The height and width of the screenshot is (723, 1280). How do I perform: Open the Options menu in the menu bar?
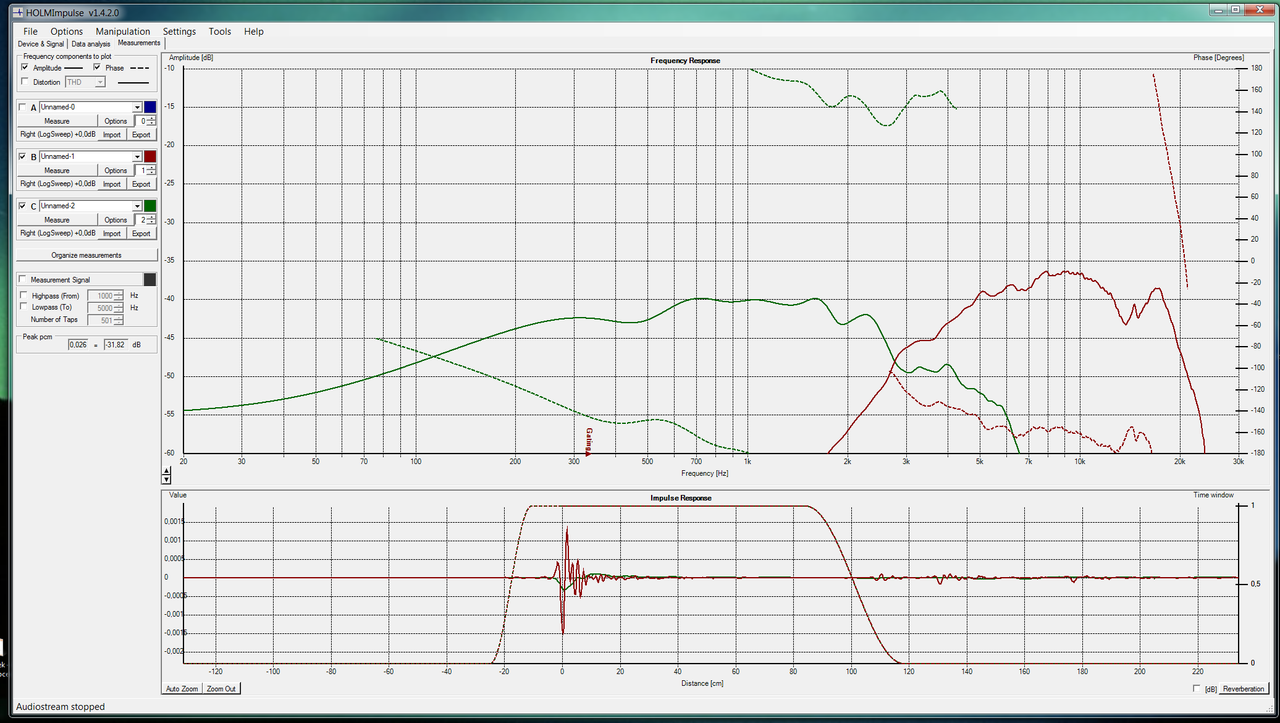pos(67,32)
